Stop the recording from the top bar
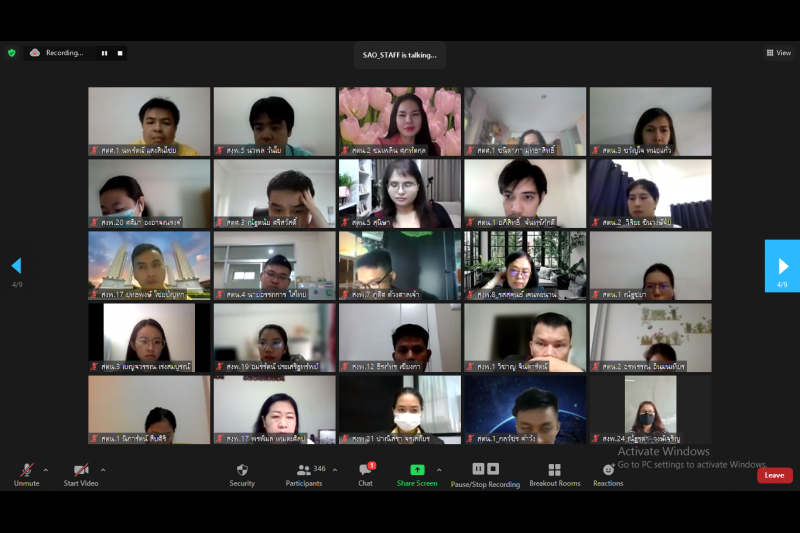 (117, 53)
